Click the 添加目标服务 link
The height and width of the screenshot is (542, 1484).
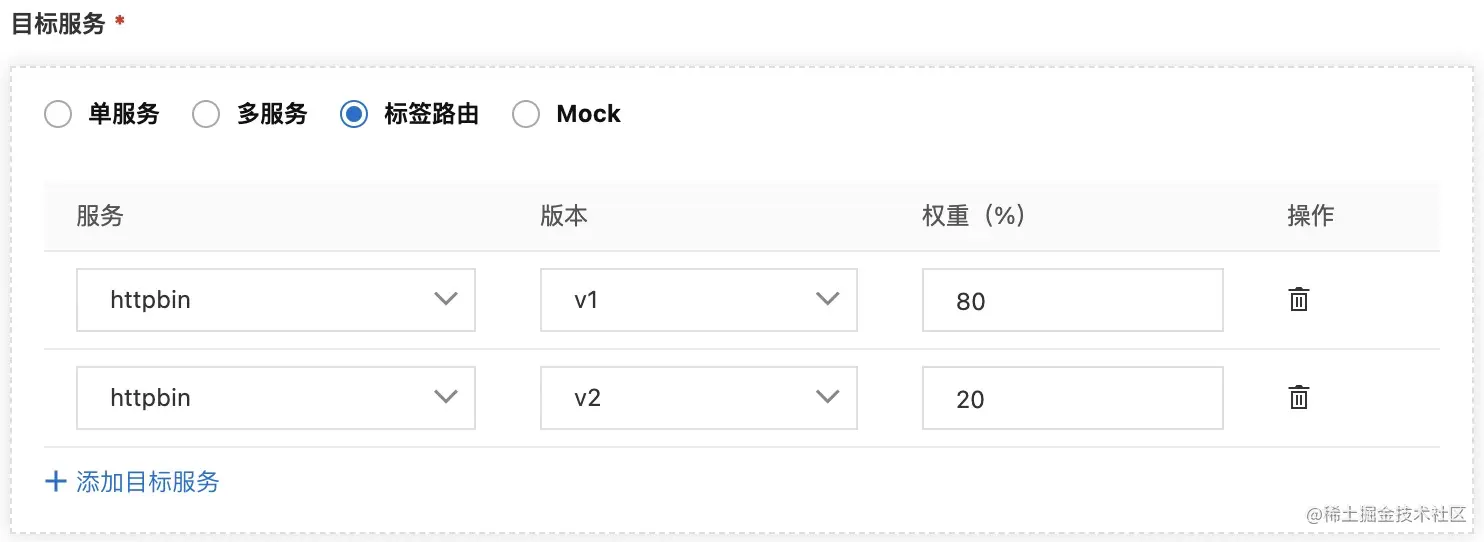[148, 482]
